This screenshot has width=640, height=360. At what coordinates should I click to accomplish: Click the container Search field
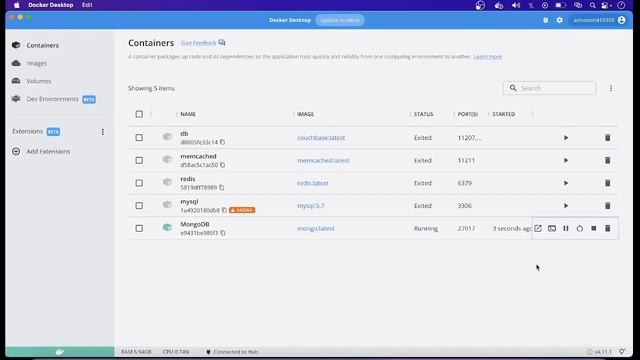pyautogui.click(x=549, y=88)
